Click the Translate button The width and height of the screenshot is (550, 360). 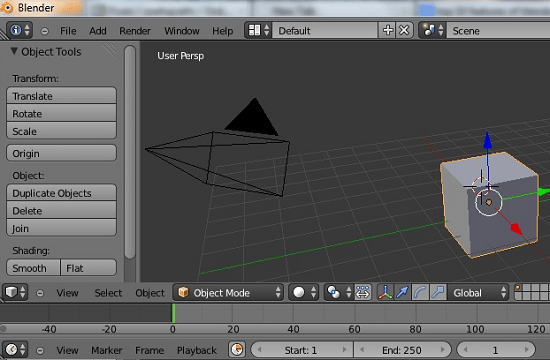[x=61, y=95]
